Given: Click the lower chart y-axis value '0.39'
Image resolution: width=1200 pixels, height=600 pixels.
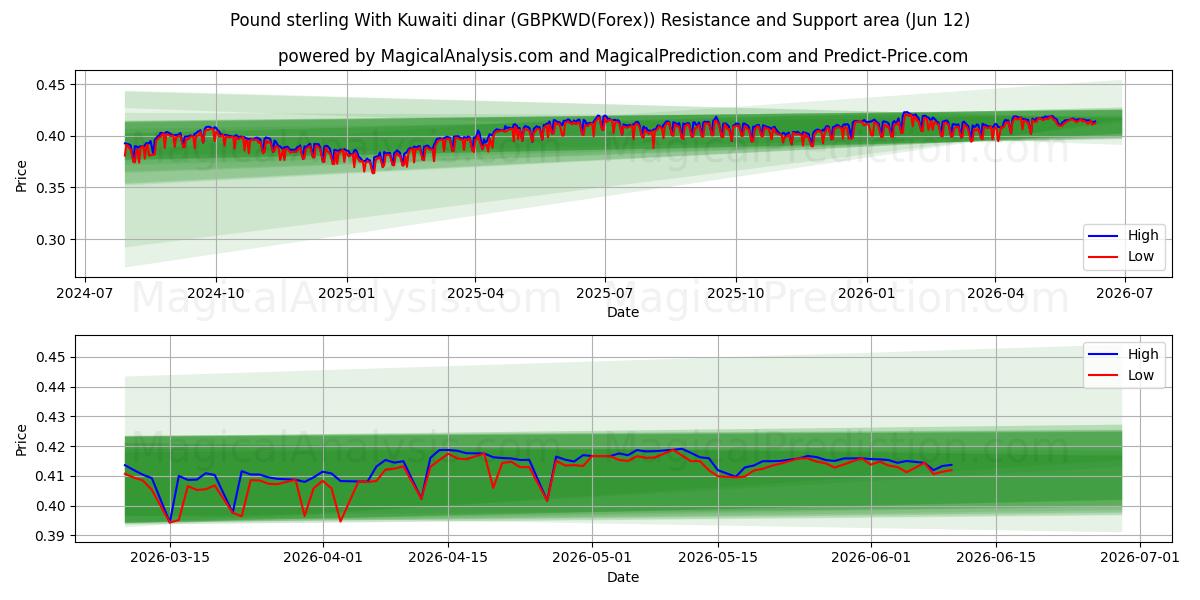Looking at the screenshot, I should coord(50,537).
